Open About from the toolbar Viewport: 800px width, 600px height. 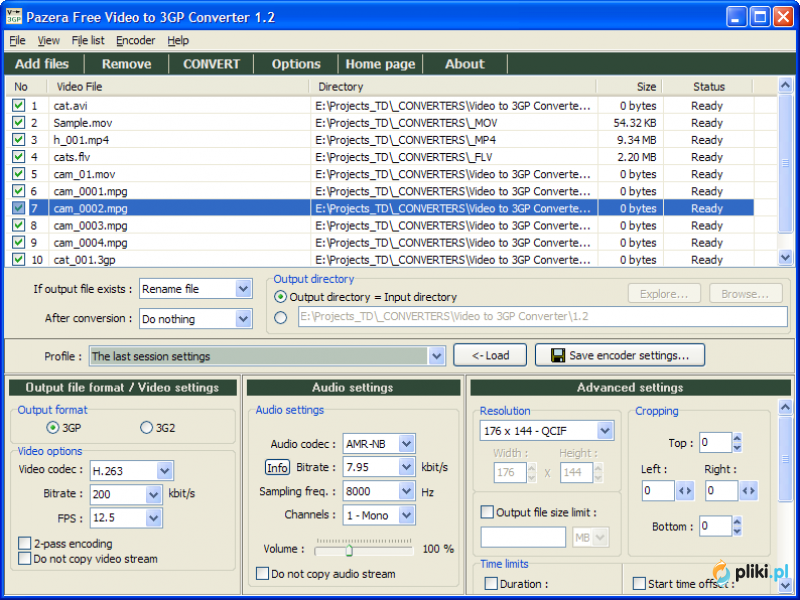pyautogui.click(x=465, y=64)
